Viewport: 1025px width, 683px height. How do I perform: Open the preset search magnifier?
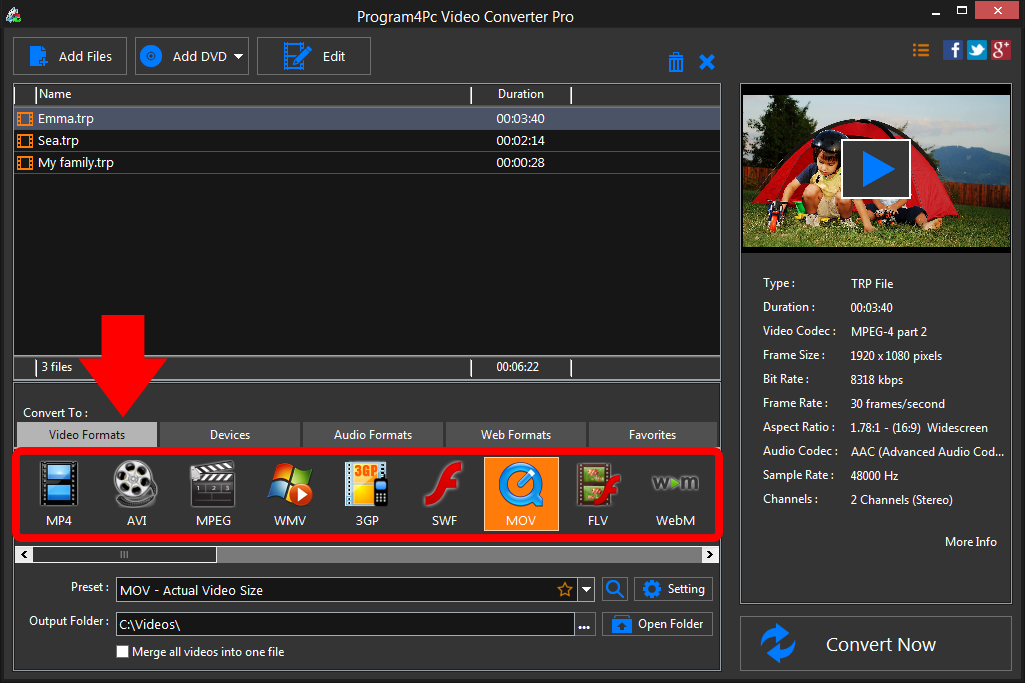pyautogui.click(x=614, y=589)
